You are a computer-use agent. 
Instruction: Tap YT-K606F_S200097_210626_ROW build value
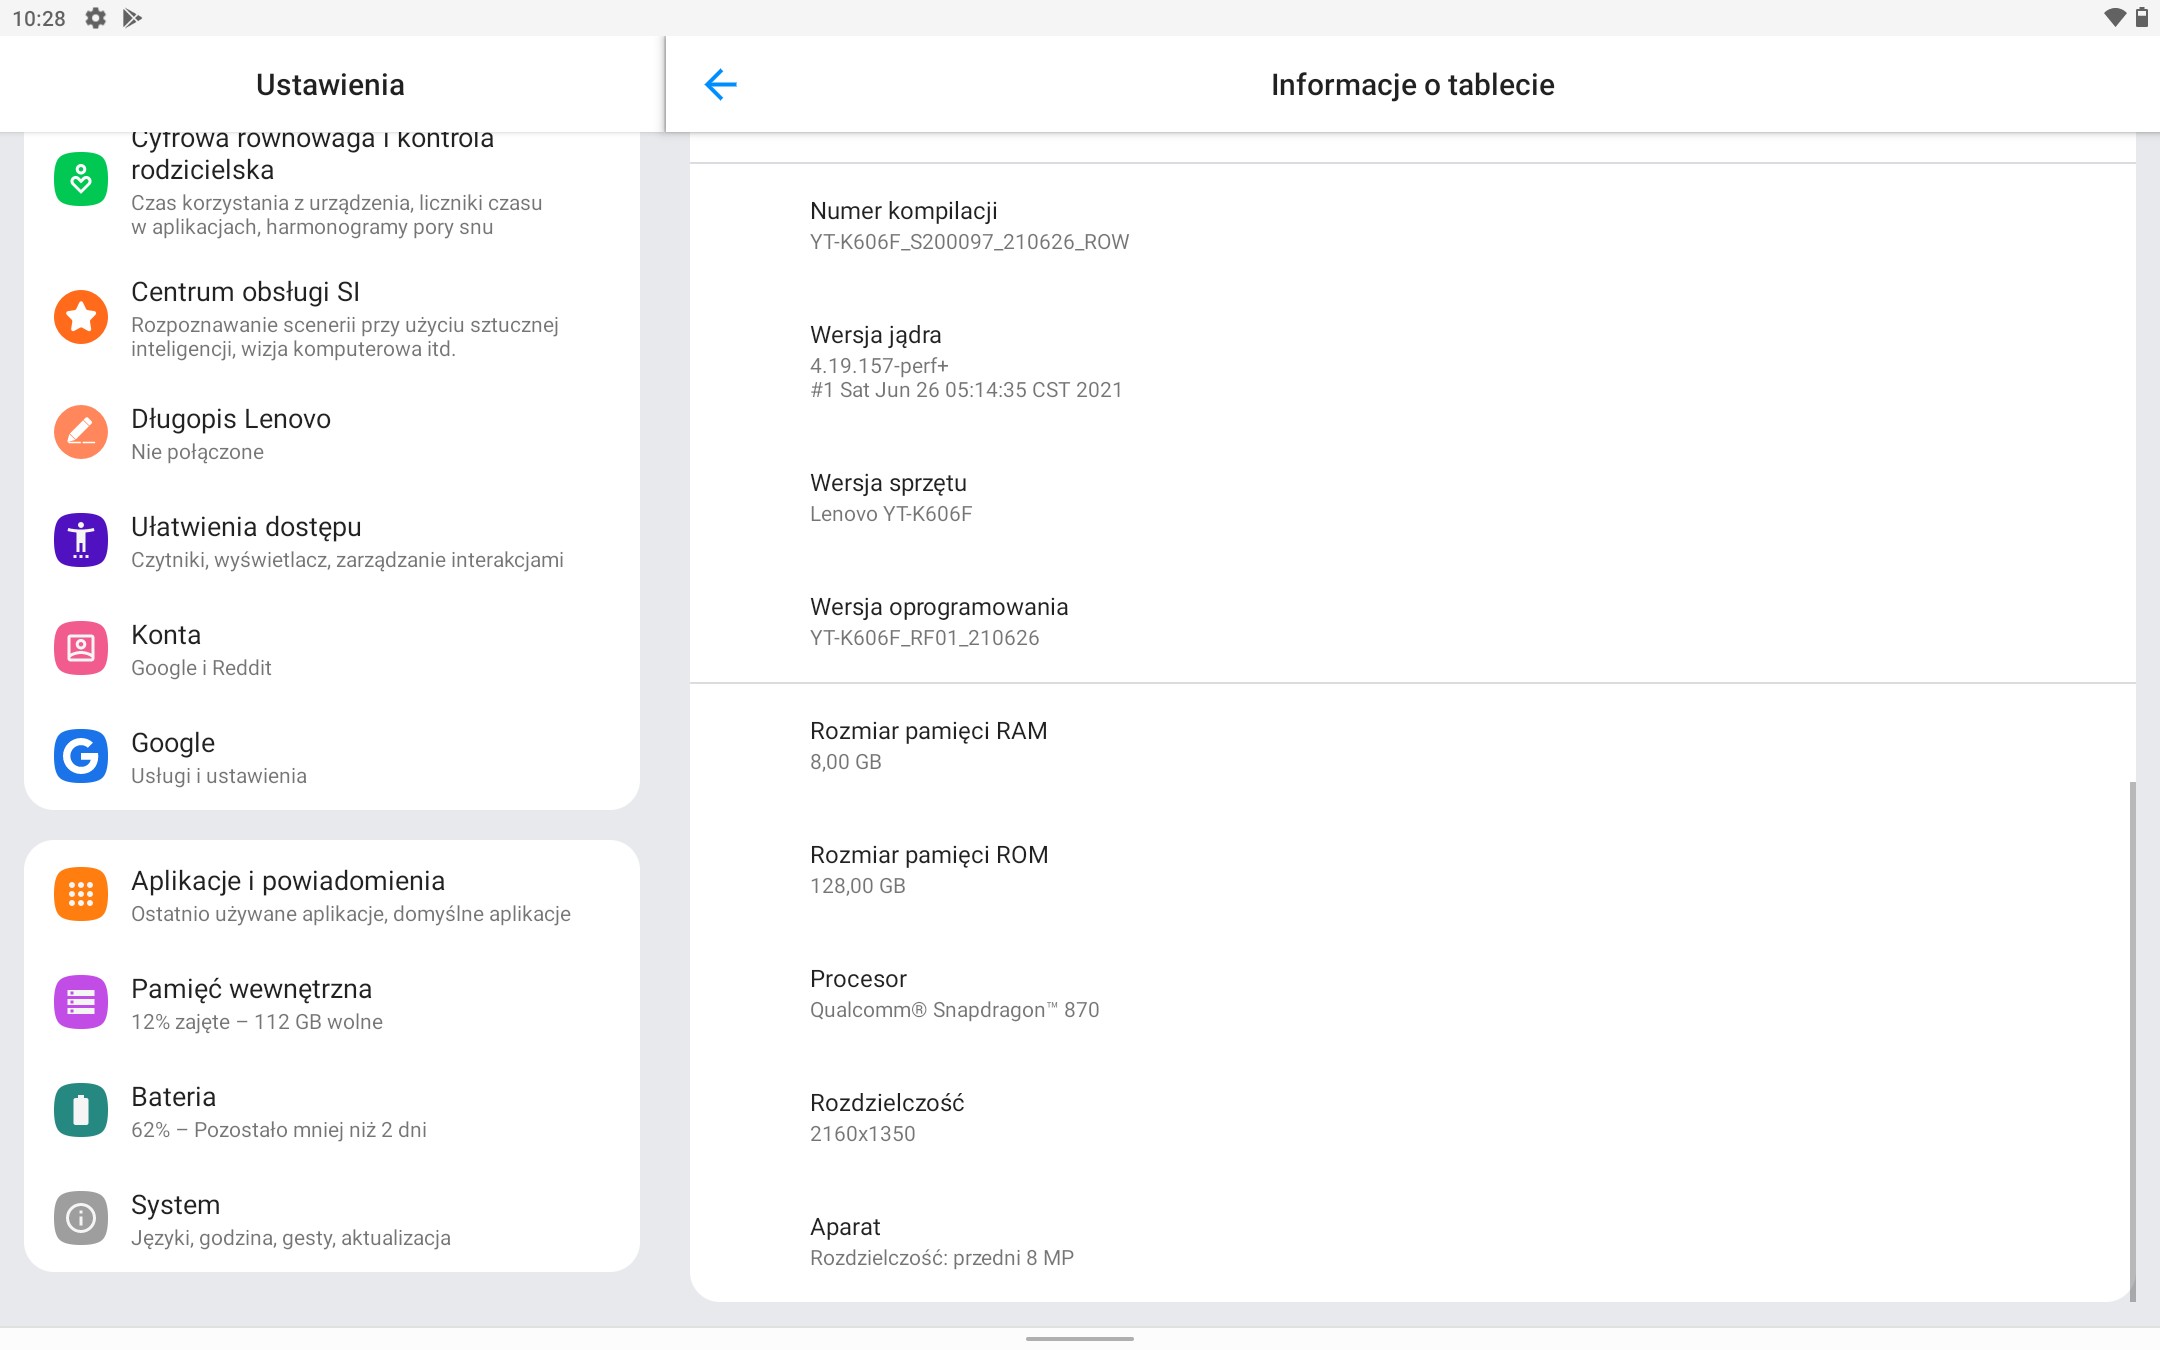[x=969, y=242]
